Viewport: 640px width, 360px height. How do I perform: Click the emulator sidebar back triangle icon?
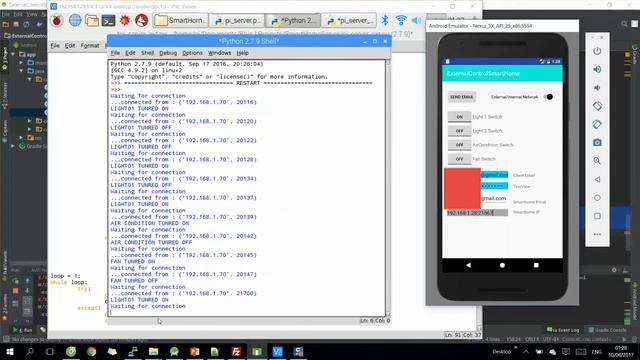(597, 179)
